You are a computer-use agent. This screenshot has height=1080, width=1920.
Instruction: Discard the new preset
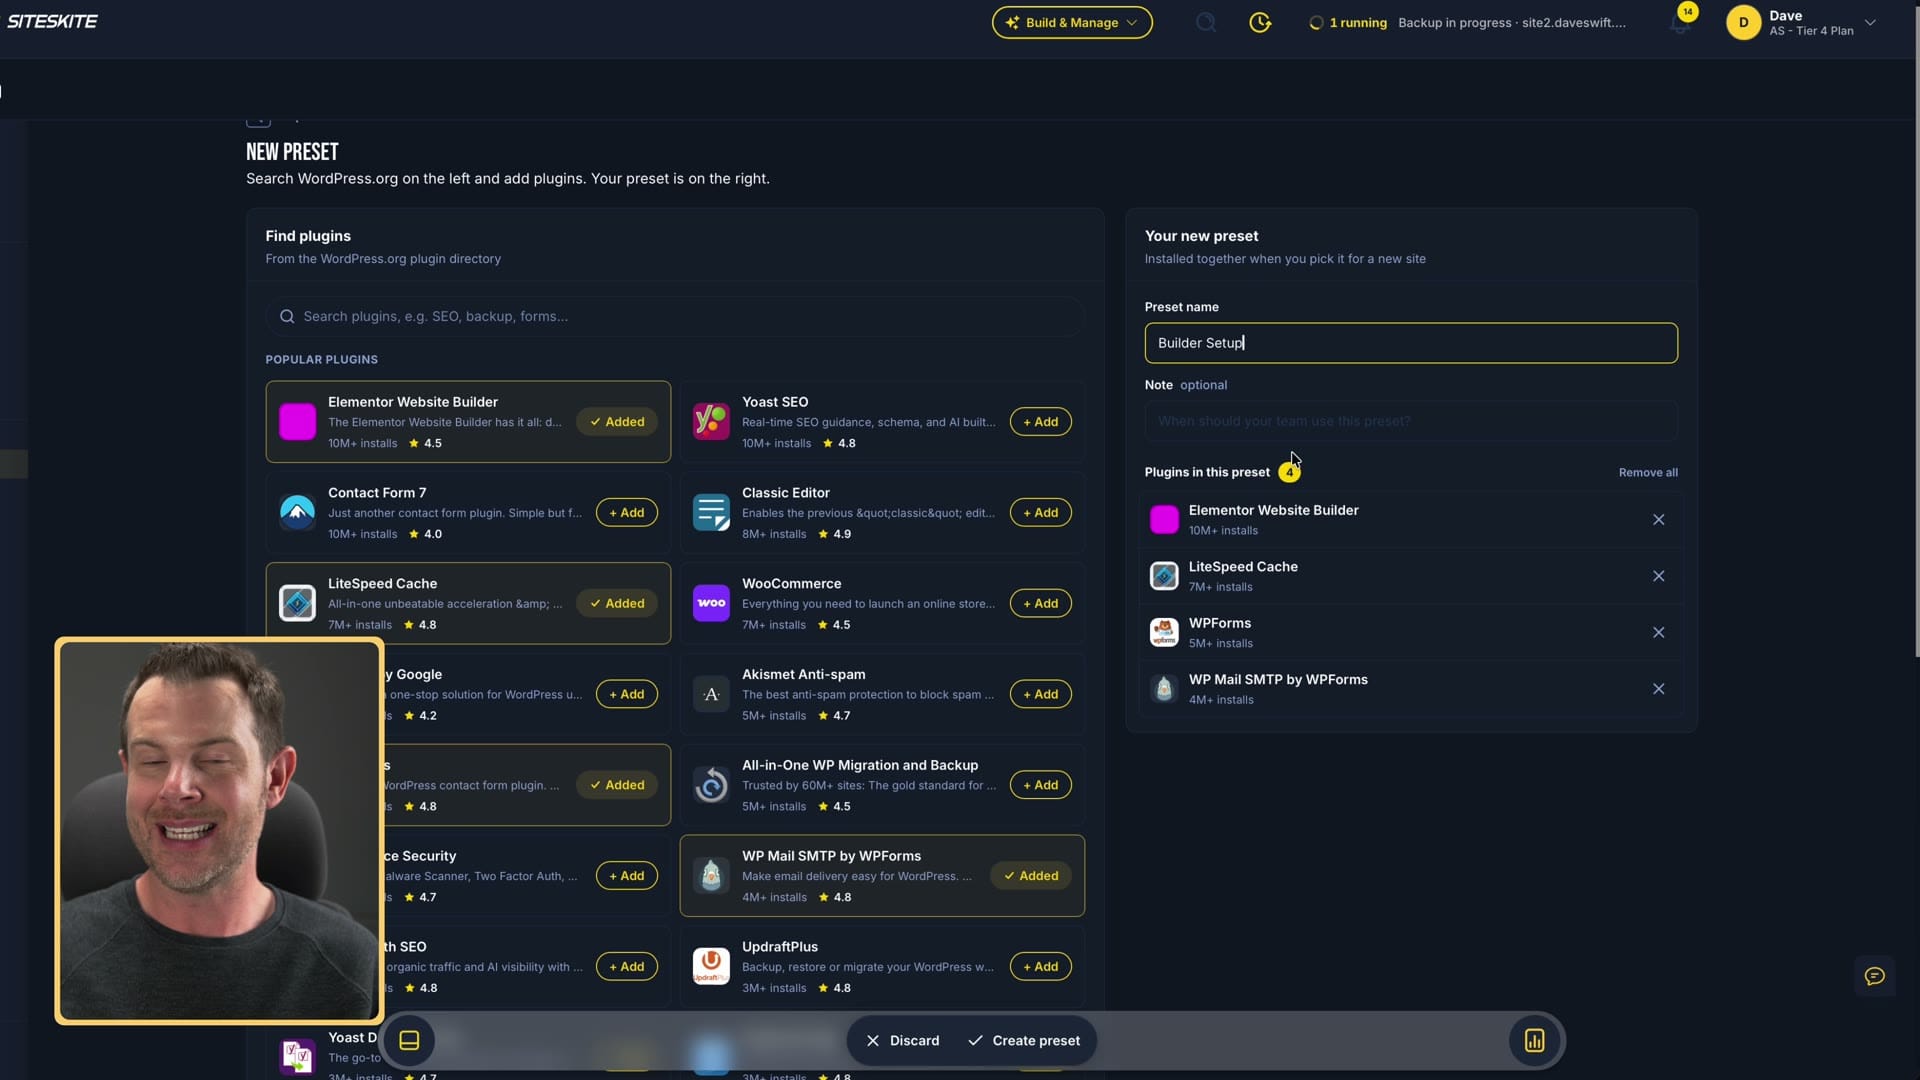click(903, 1040)
